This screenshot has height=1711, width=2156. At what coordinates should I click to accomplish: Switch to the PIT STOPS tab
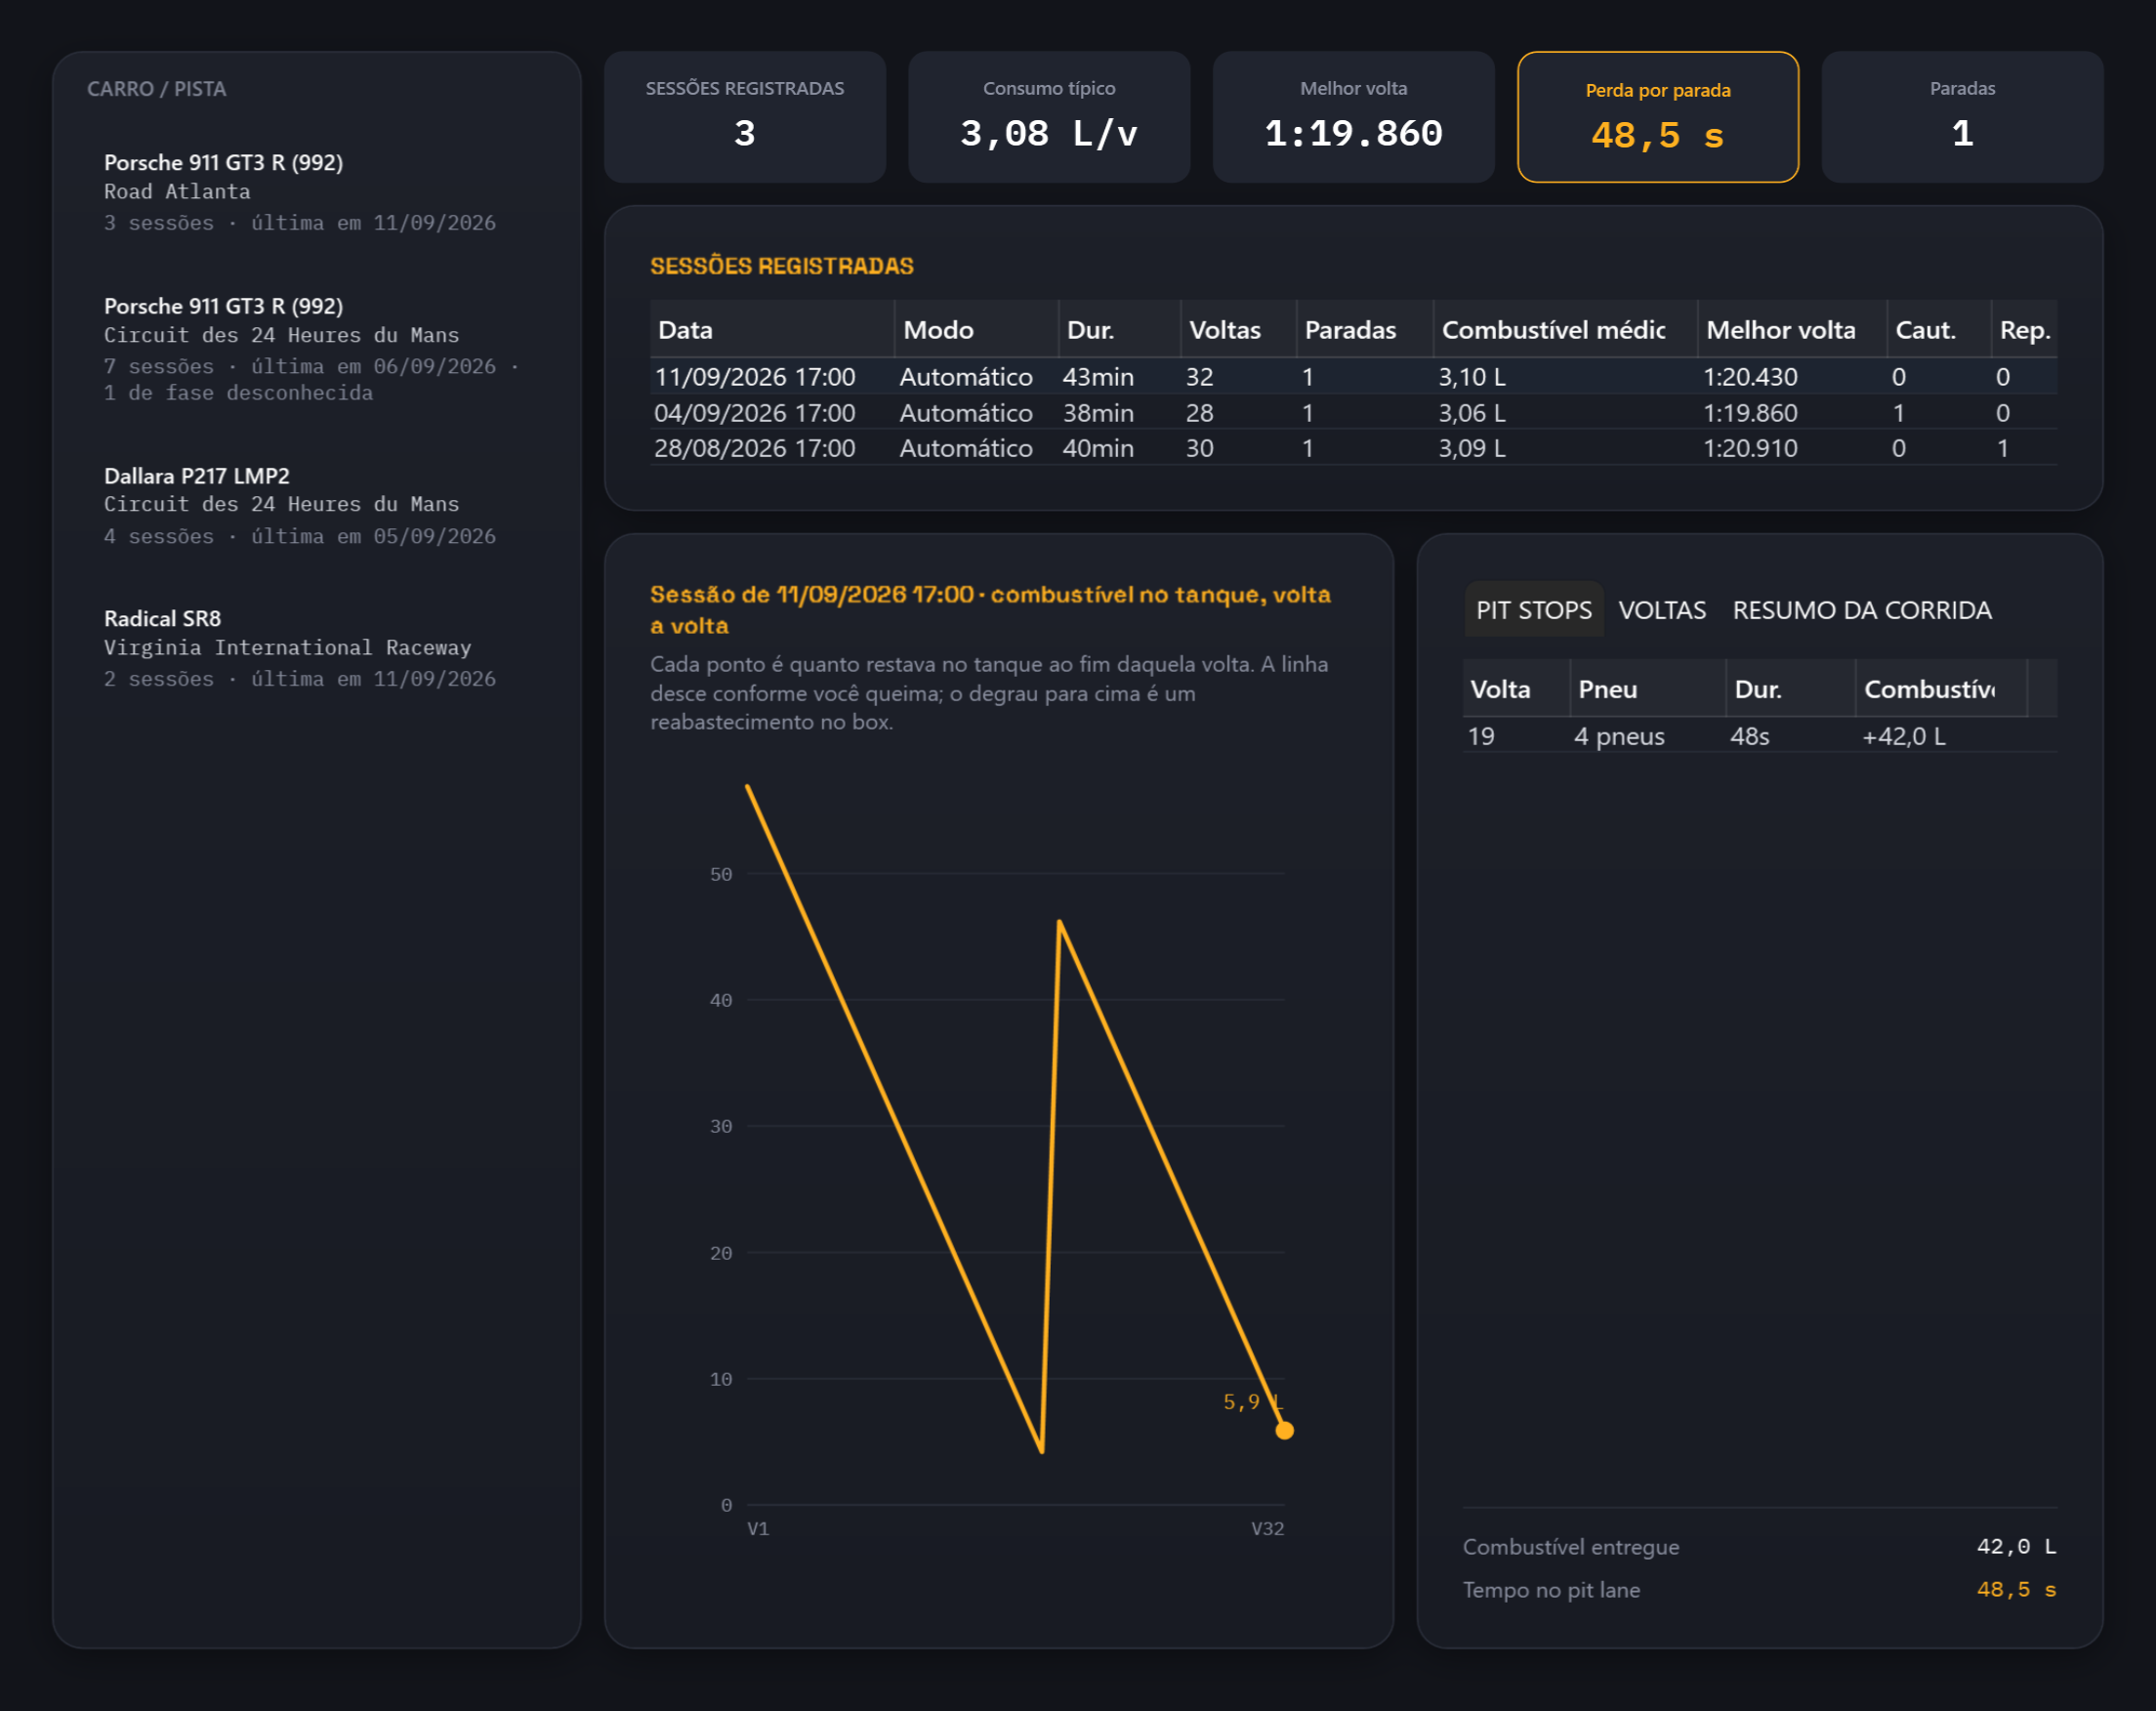[x=1533, y=610]
